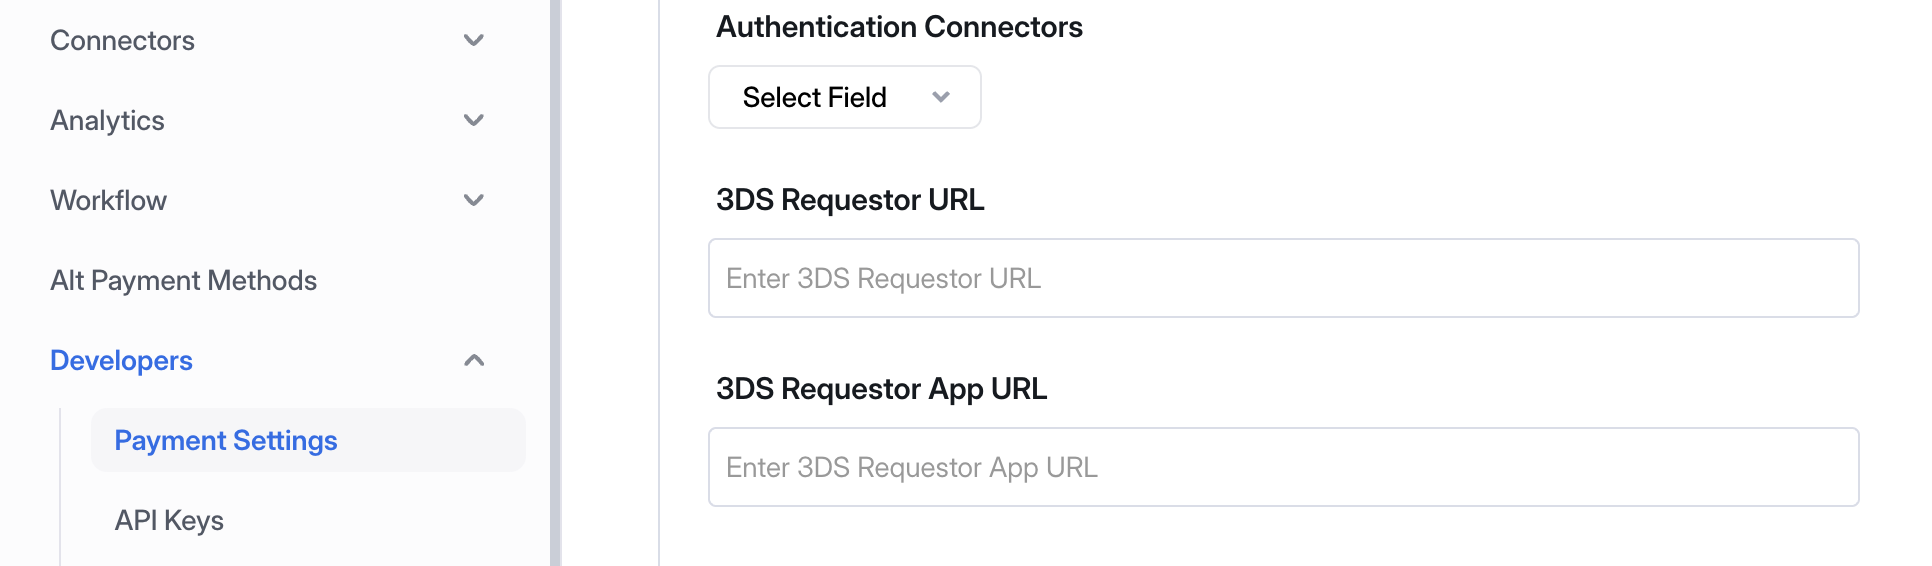
Task: Go to Alt Payment Methods
Action: pos(184,281)
